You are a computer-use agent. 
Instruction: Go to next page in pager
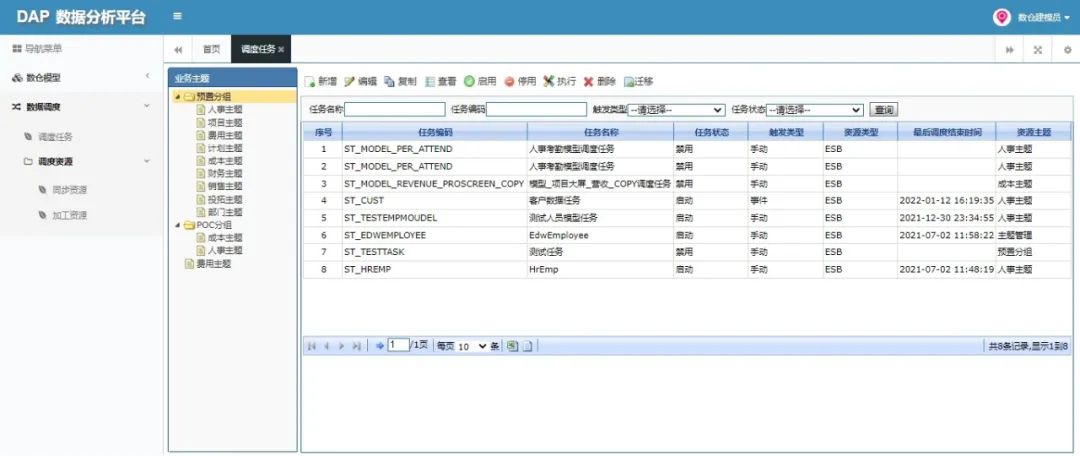(x=341, y=346)
